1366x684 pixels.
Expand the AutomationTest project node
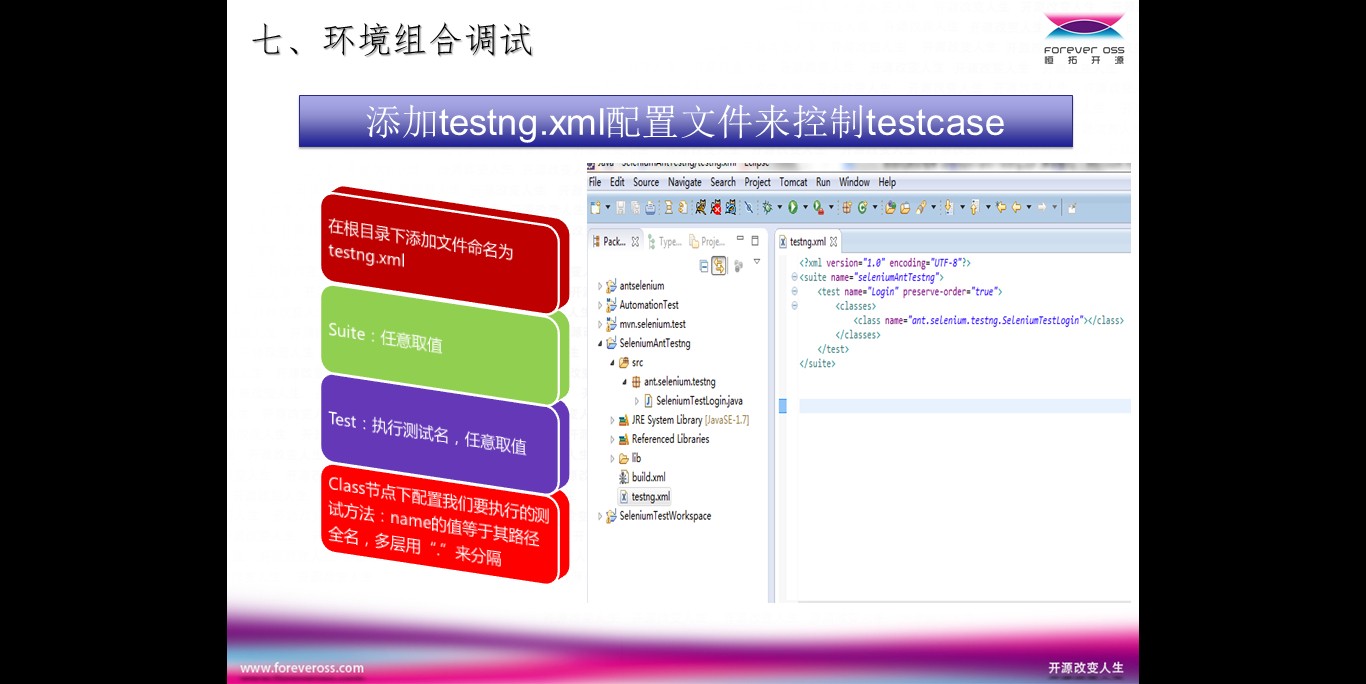(x=600, y=305)
